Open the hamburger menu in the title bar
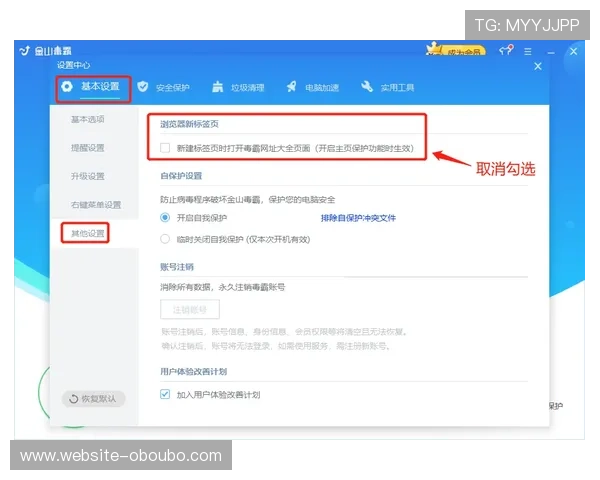Image resolution: width=600 pixels, height=480 pixels. tap(528, 51)
